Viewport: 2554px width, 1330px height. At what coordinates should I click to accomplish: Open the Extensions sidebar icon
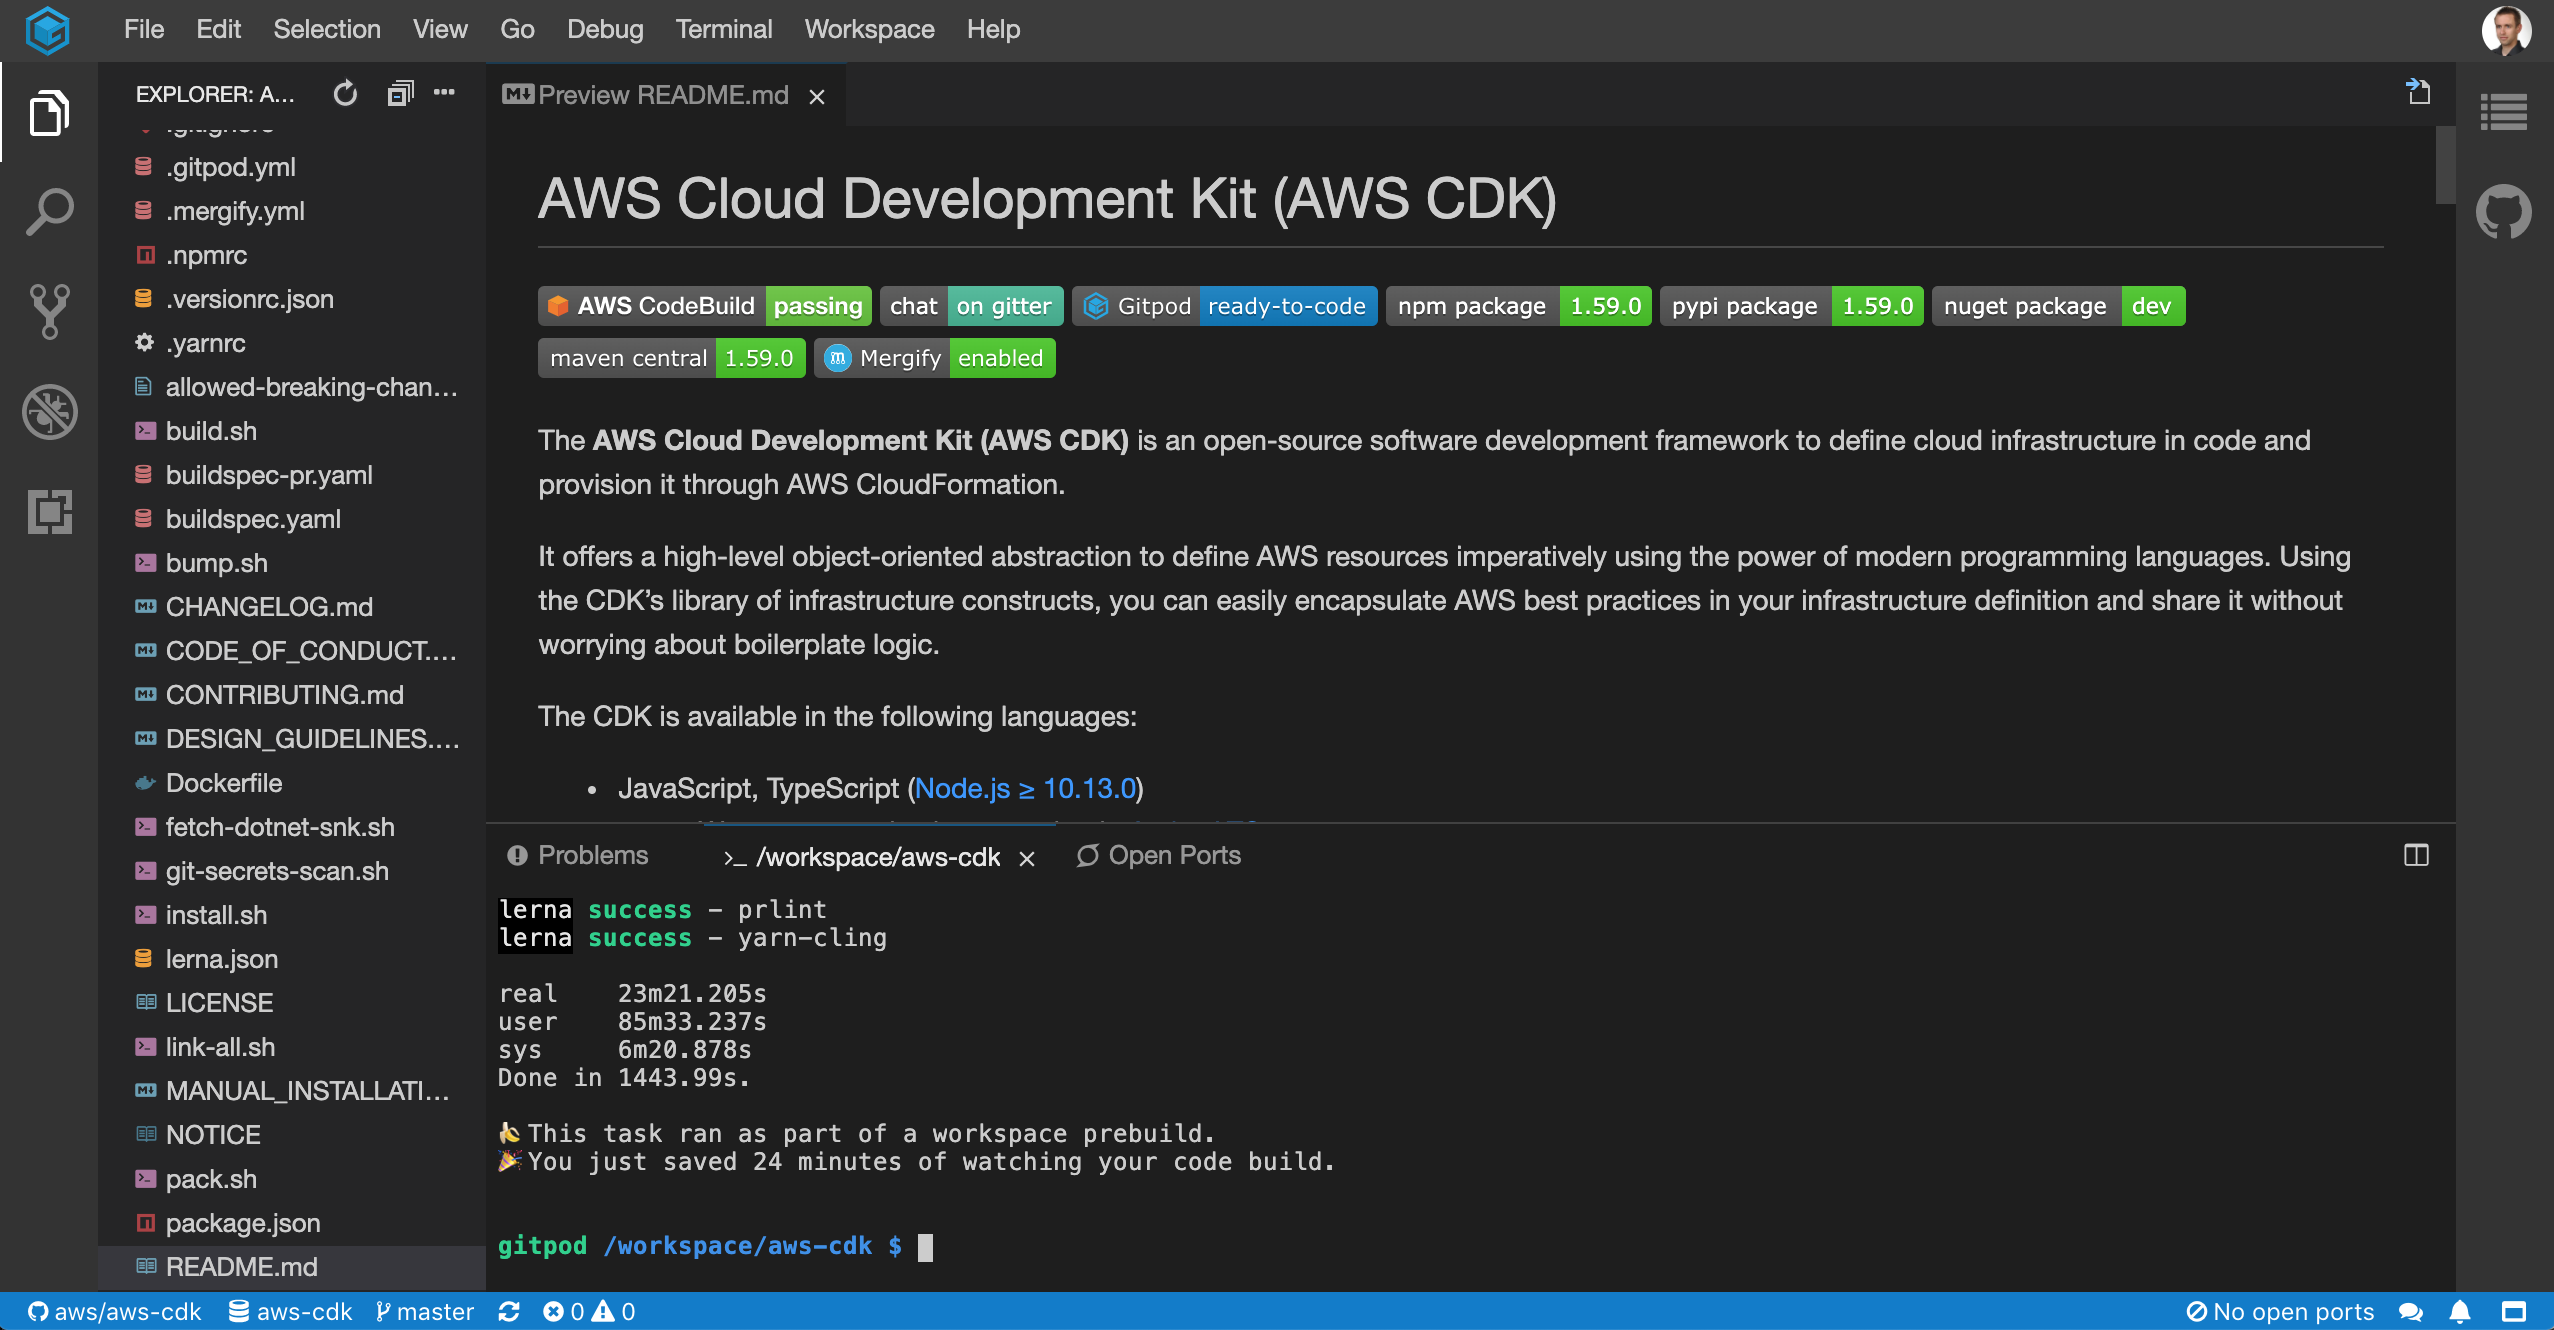49,511
